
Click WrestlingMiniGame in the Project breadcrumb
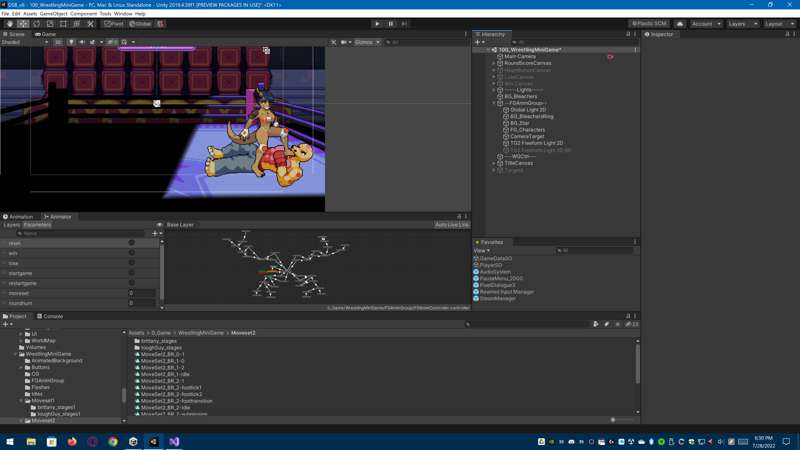201,333
